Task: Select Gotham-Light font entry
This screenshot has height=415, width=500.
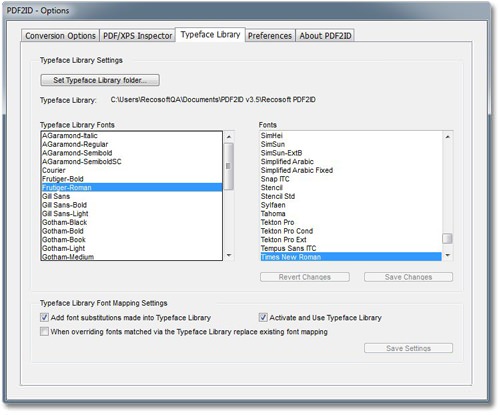Action: point(132,248)
